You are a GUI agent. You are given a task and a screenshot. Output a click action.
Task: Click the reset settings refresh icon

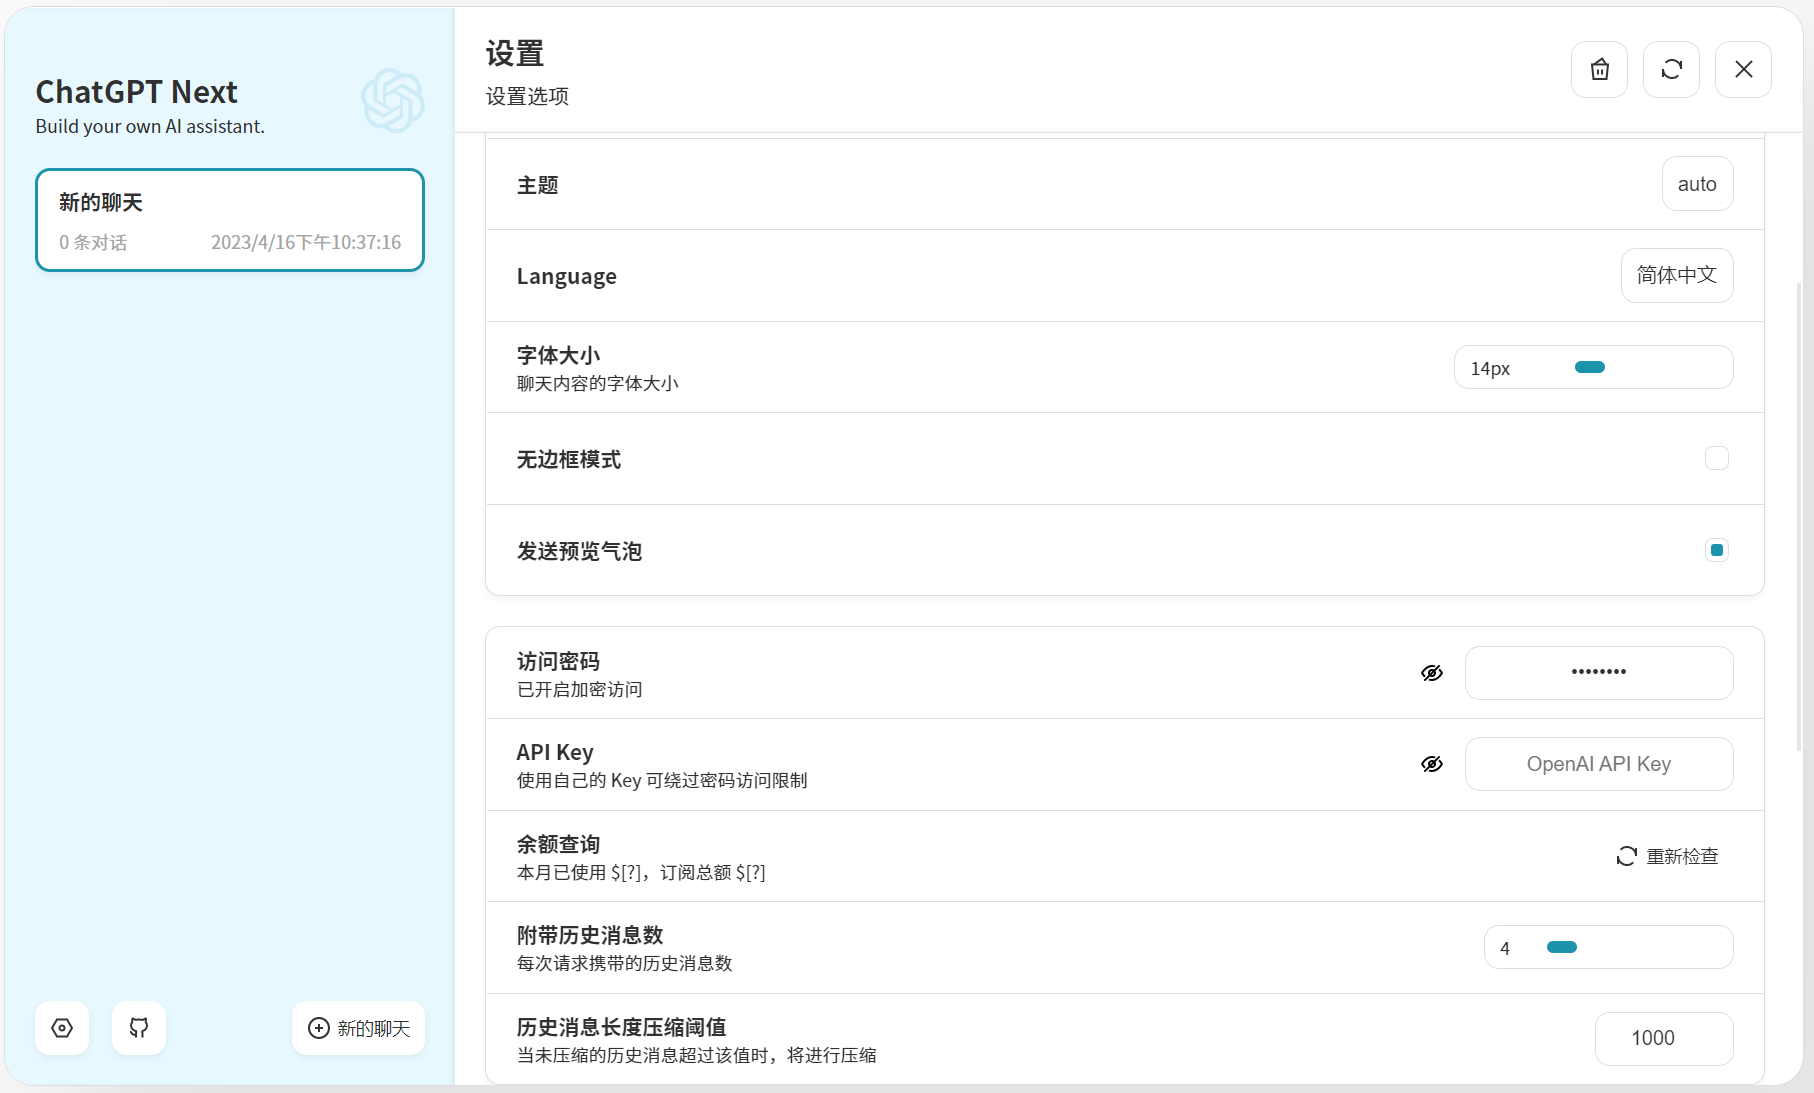pos(1671,69)
